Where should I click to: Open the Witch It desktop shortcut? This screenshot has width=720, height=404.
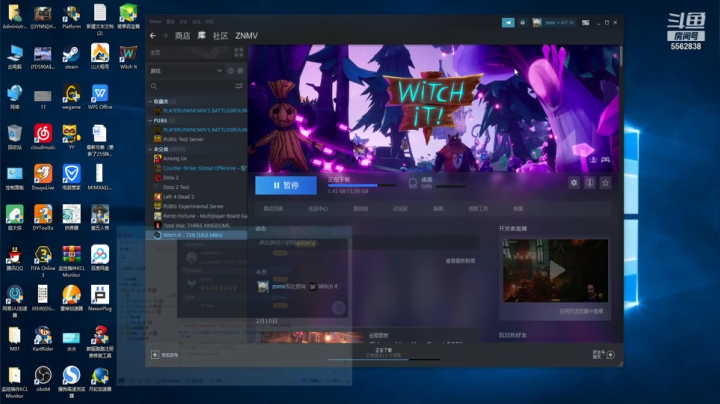click(129, 57)
